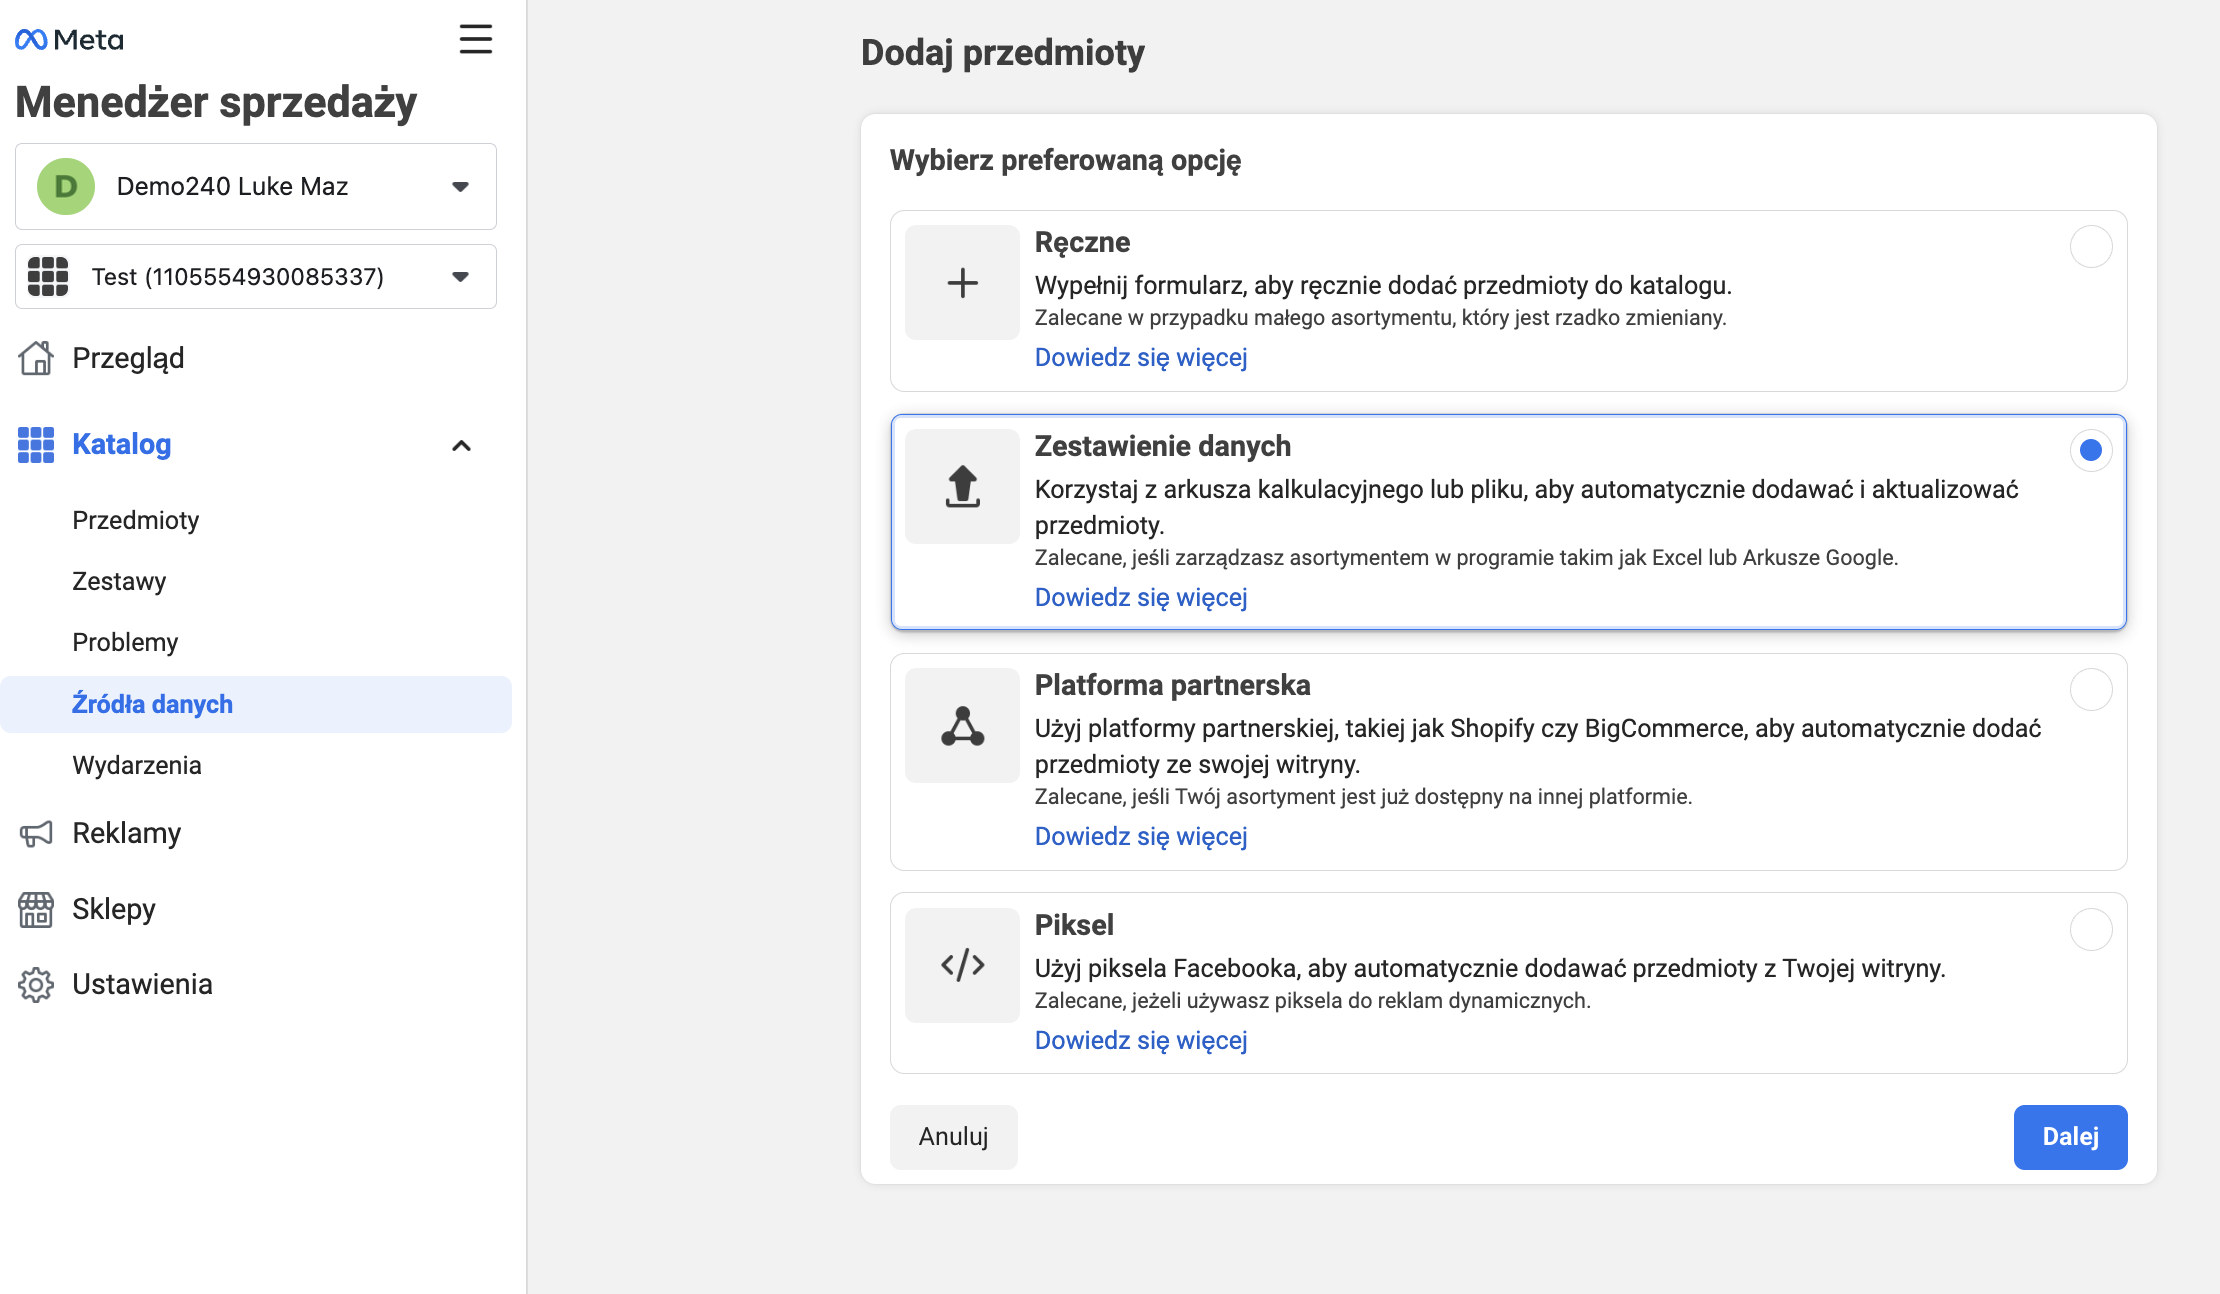Click the Meta logo

click(x=69, y=40)
